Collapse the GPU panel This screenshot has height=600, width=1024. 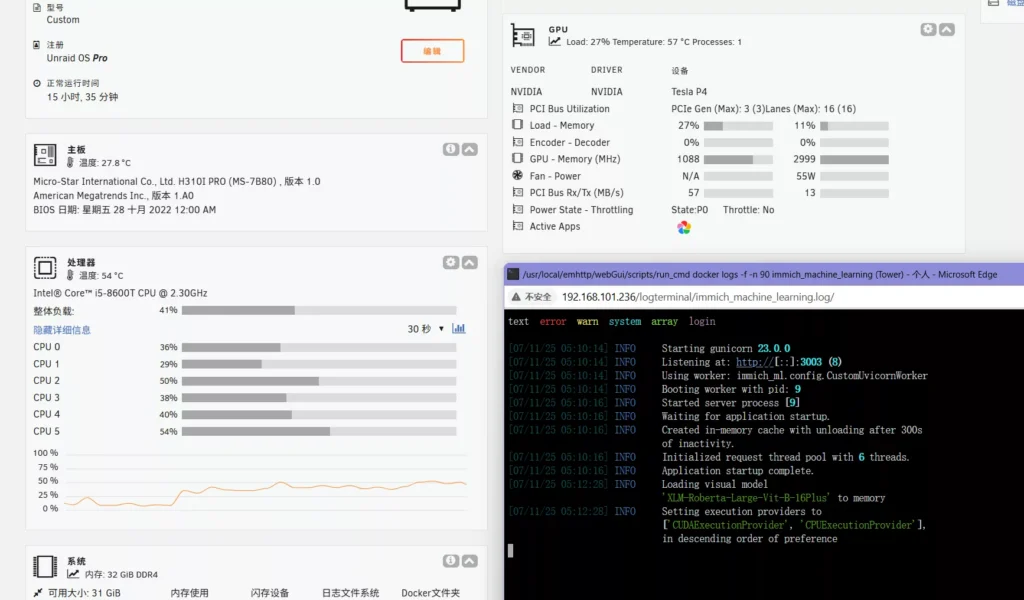pyautogui.click(x=946, y=30)
